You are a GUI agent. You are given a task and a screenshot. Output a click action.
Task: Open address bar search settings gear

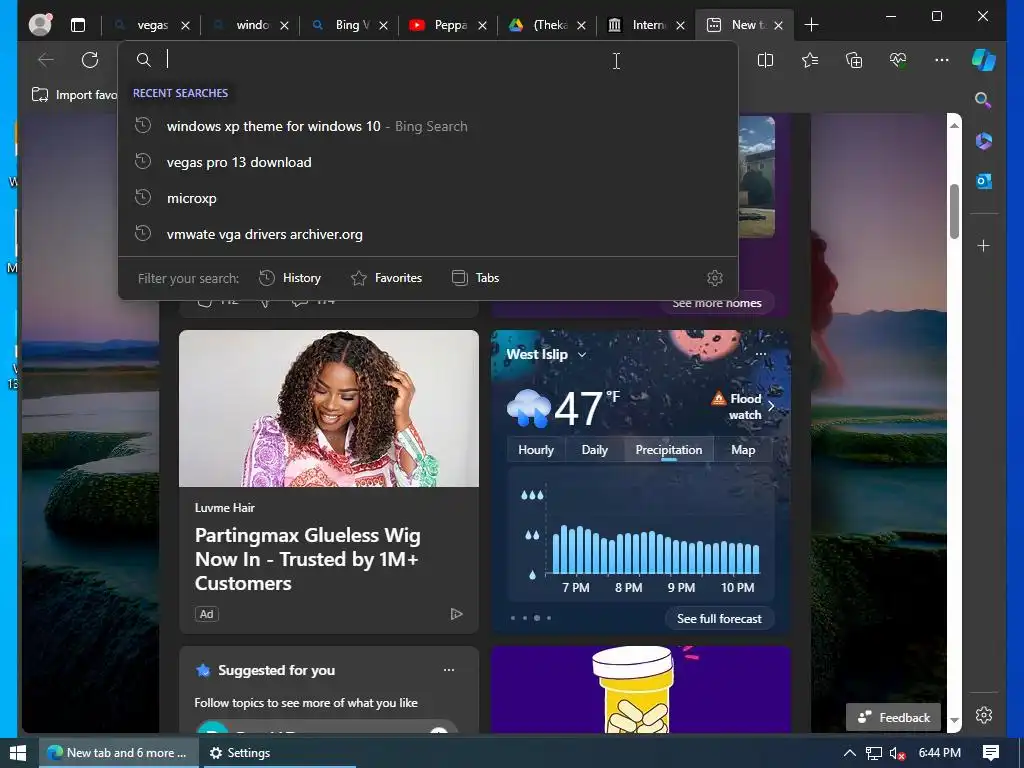[x=715, y=278]
